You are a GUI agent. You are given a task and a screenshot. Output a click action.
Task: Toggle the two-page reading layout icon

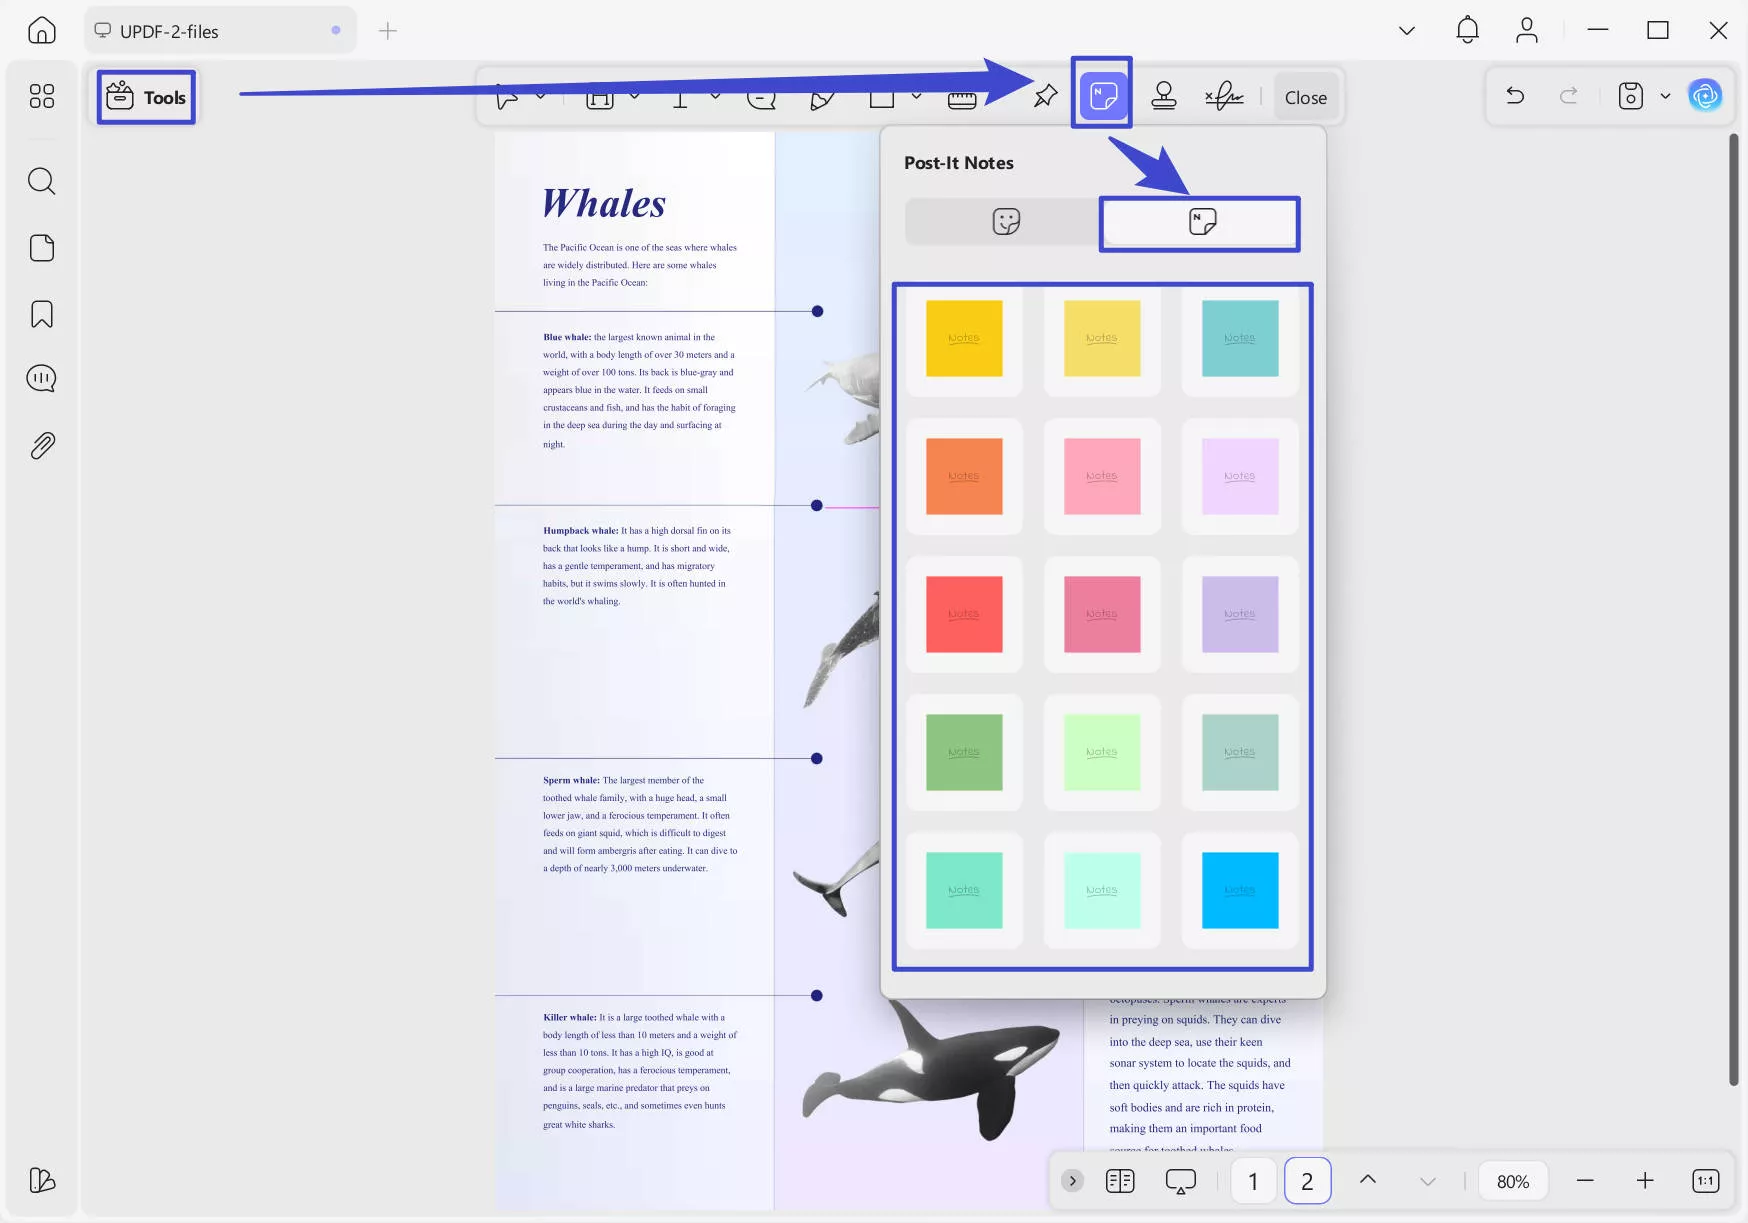pos(1120,1181)
